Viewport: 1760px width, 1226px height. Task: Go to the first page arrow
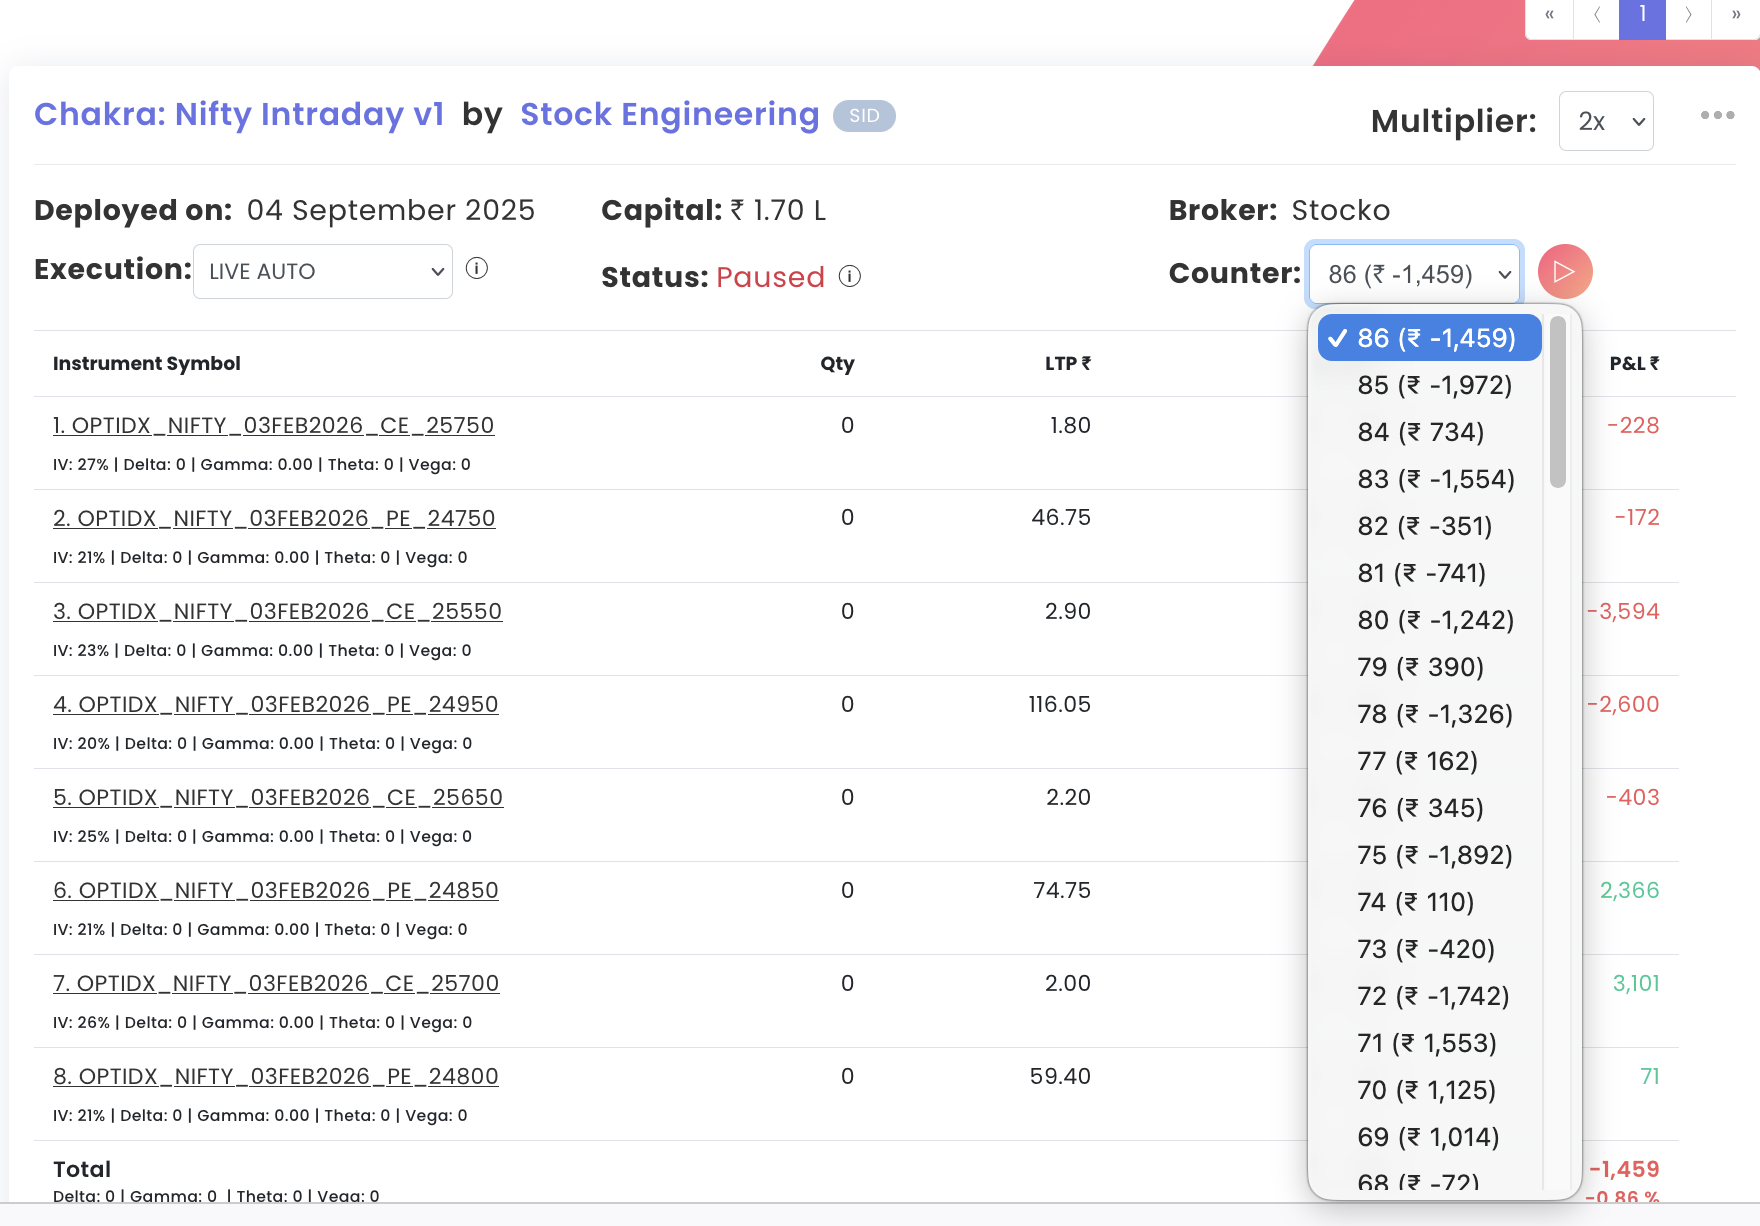click(x=1549, y=15)
